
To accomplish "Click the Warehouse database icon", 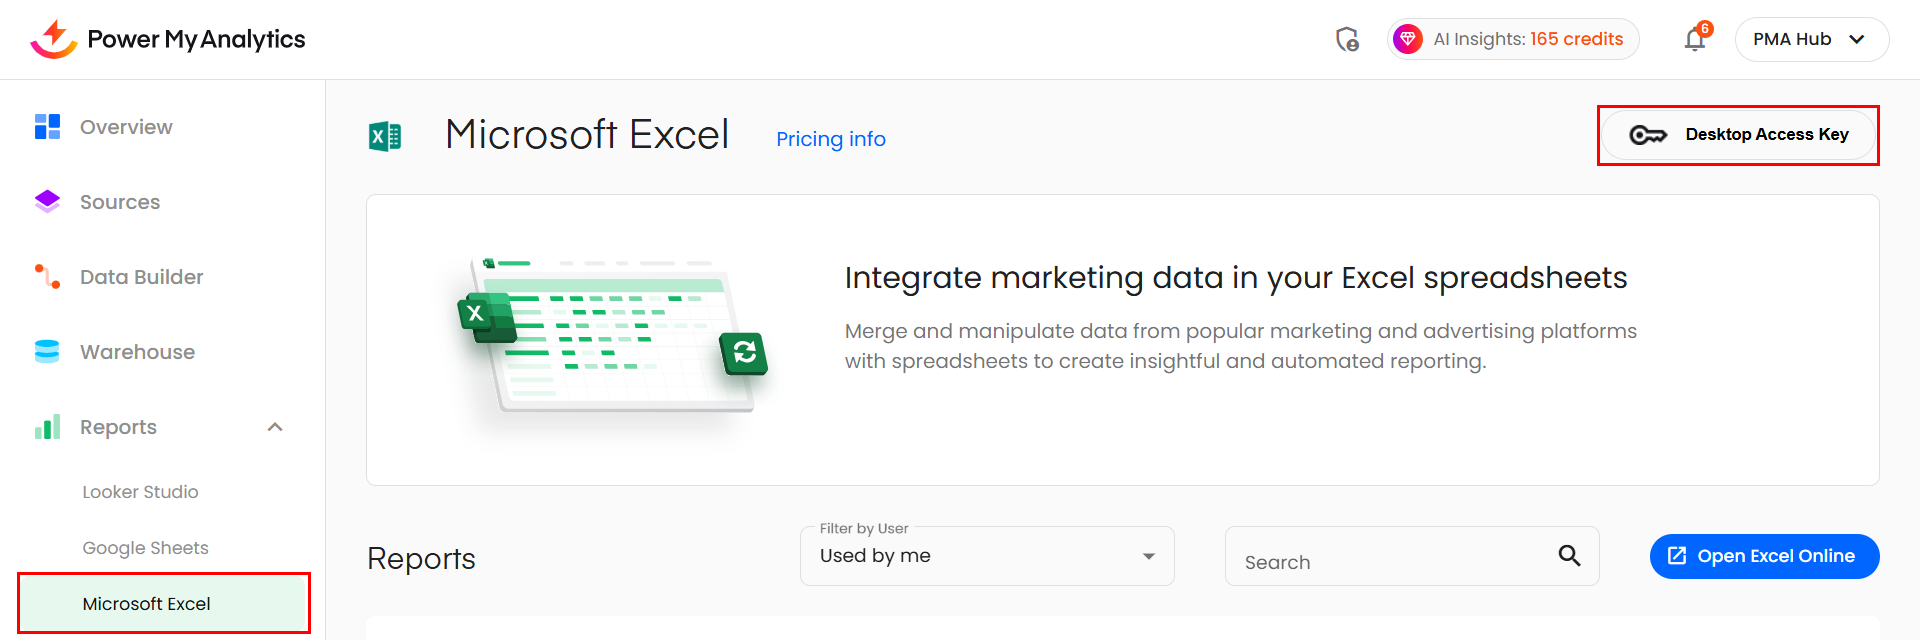I will tap(47, 352).
